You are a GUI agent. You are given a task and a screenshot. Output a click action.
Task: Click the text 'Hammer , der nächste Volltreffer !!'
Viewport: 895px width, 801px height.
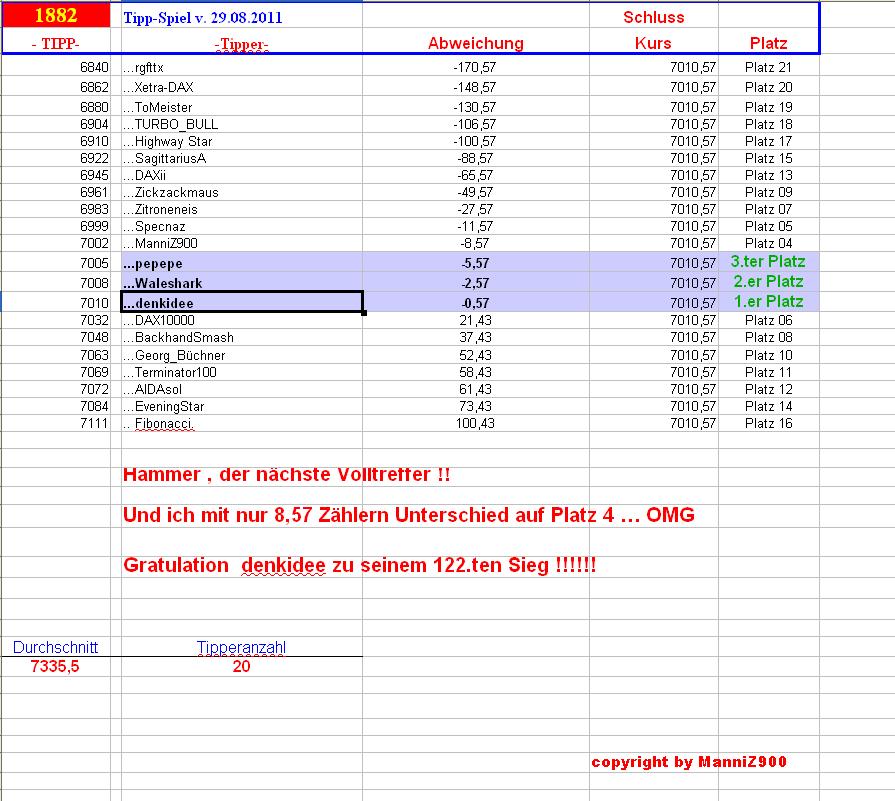287,474
